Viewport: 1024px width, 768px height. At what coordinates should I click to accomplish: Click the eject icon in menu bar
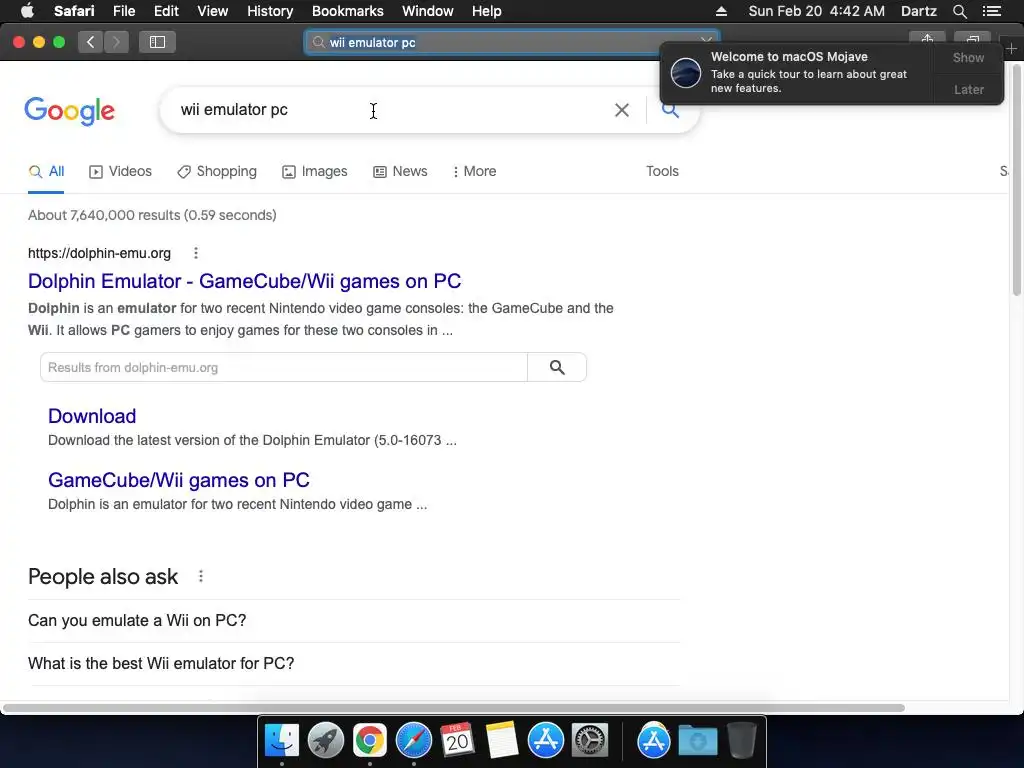coord(721,11)
